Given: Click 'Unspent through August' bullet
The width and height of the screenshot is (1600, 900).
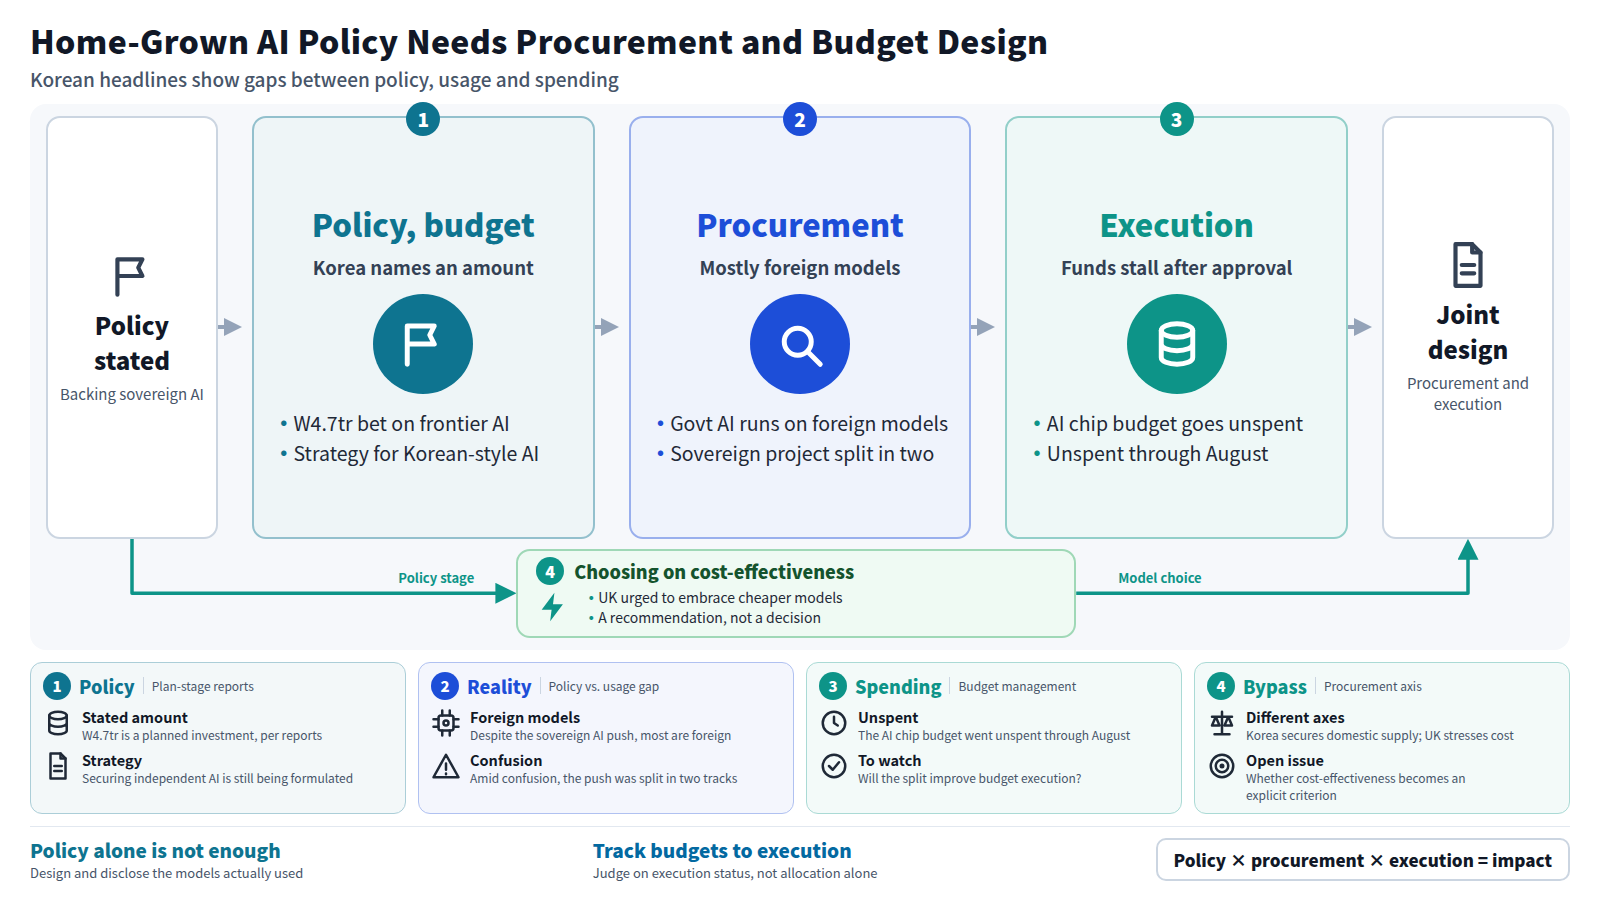Looking at the screenshot, I should (x=1157, y=454).
